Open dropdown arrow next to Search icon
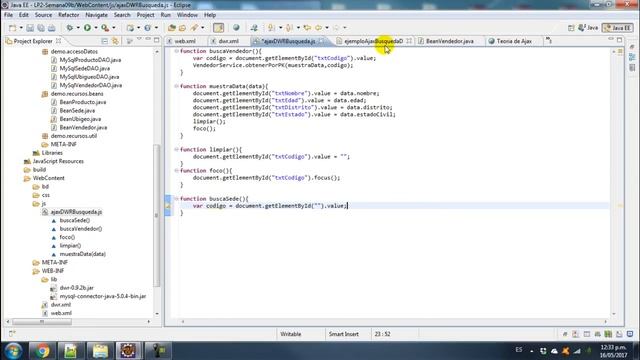Viewport: 640px width, 360px height. pyautogui.click(x=202, y=28)
